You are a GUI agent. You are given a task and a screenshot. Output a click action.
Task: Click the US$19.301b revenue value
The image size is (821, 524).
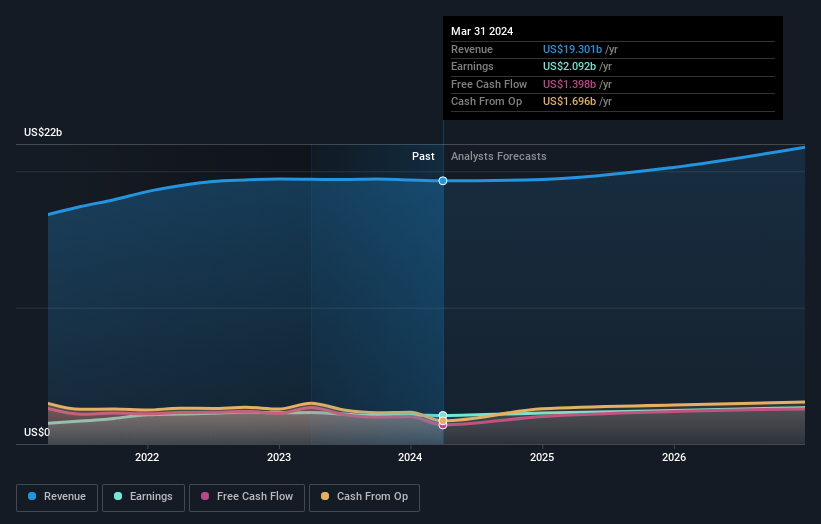572,49
